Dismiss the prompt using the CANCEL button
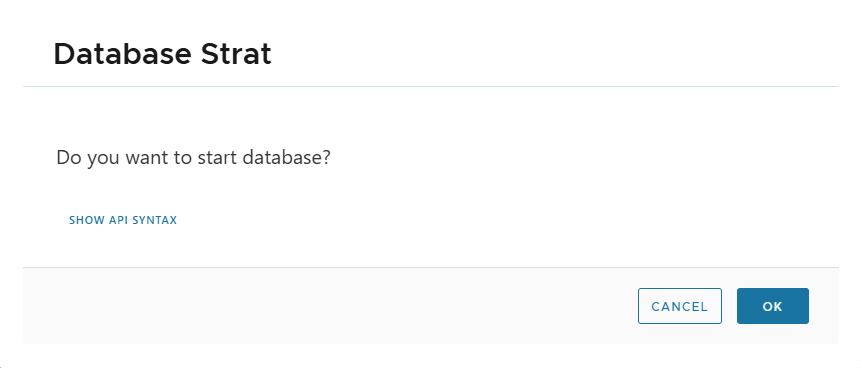 coord(680,306)
